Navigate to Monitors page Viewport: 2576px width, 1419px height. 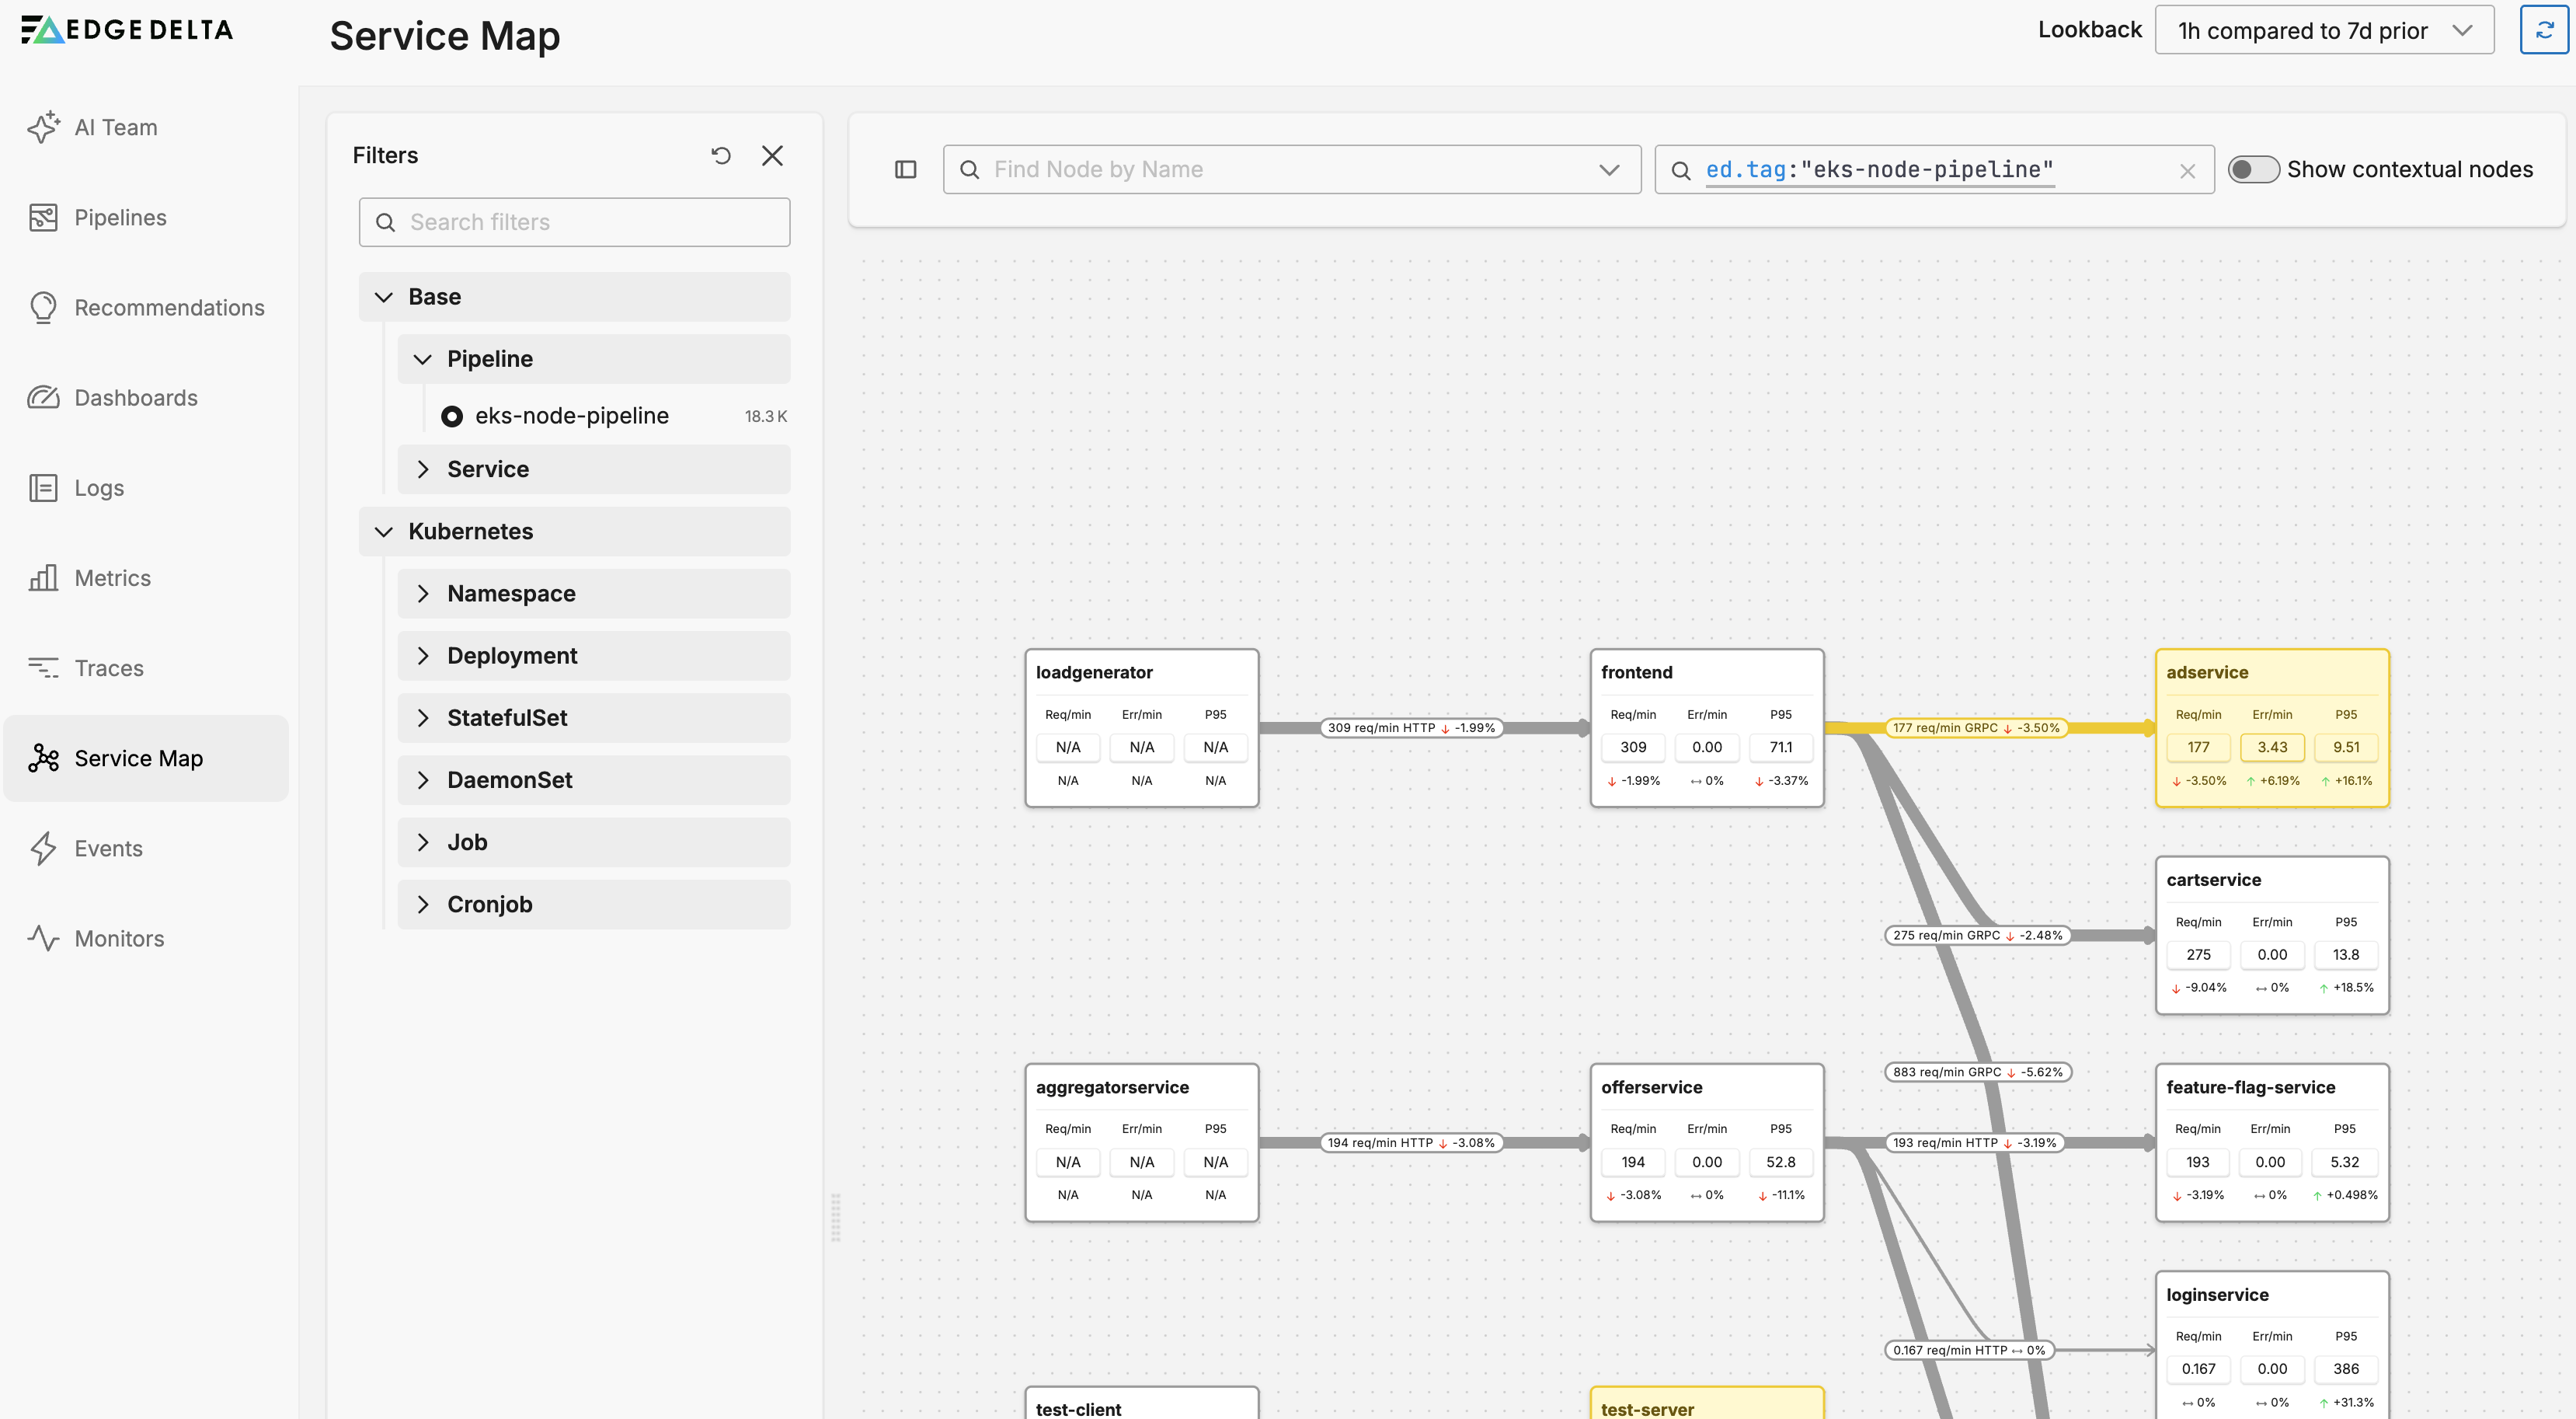pos(119,938)
